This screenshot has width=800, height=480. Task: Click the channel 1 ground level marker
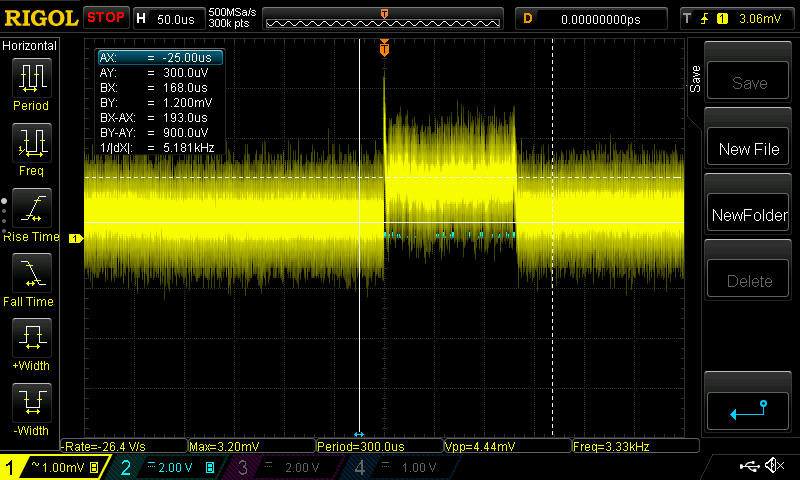point(76,238)
